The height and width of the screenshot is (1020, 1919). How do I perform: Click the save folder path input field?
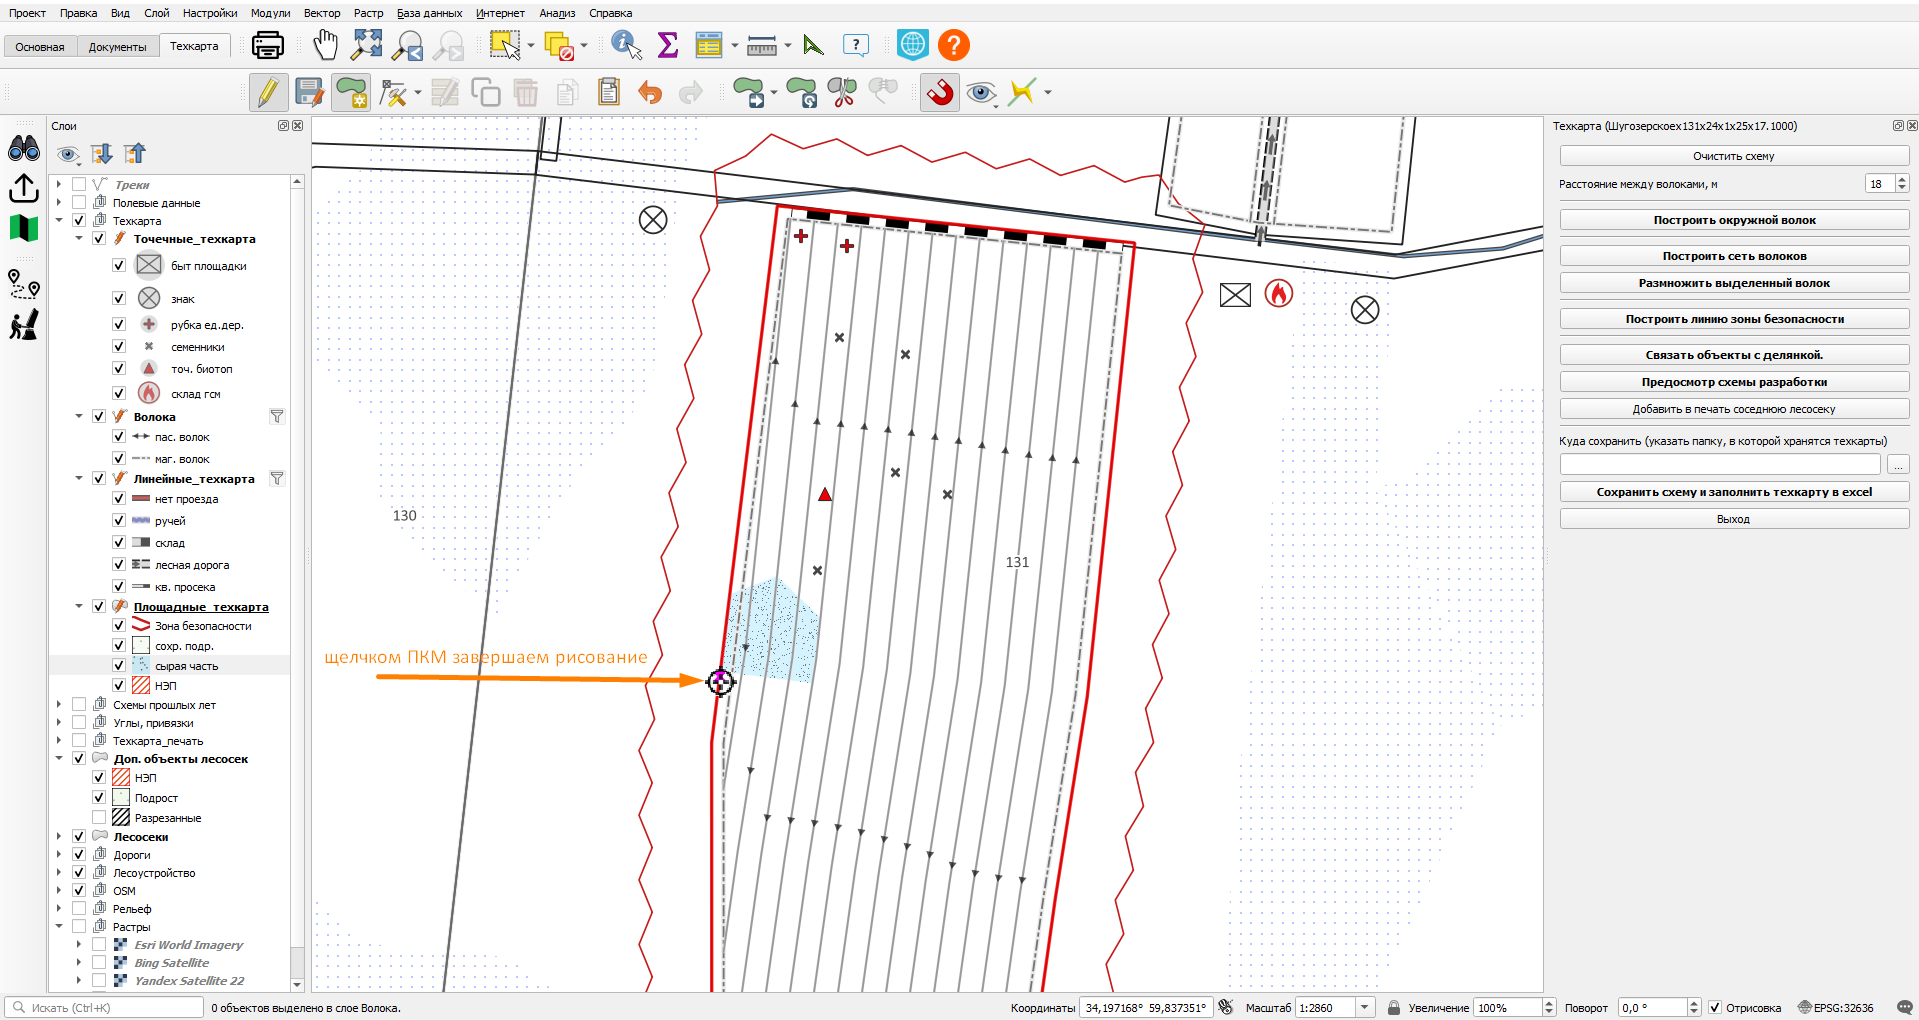click(1720, 465)
